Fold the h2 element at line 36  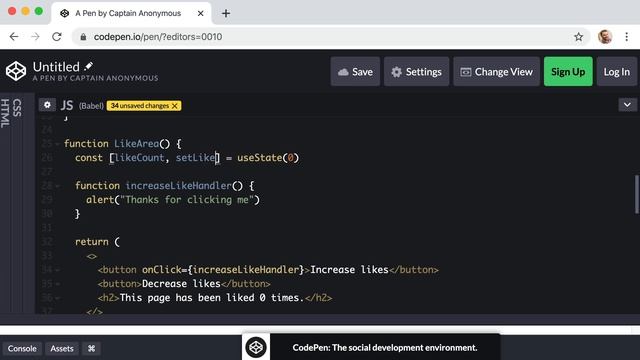[57, 298]
